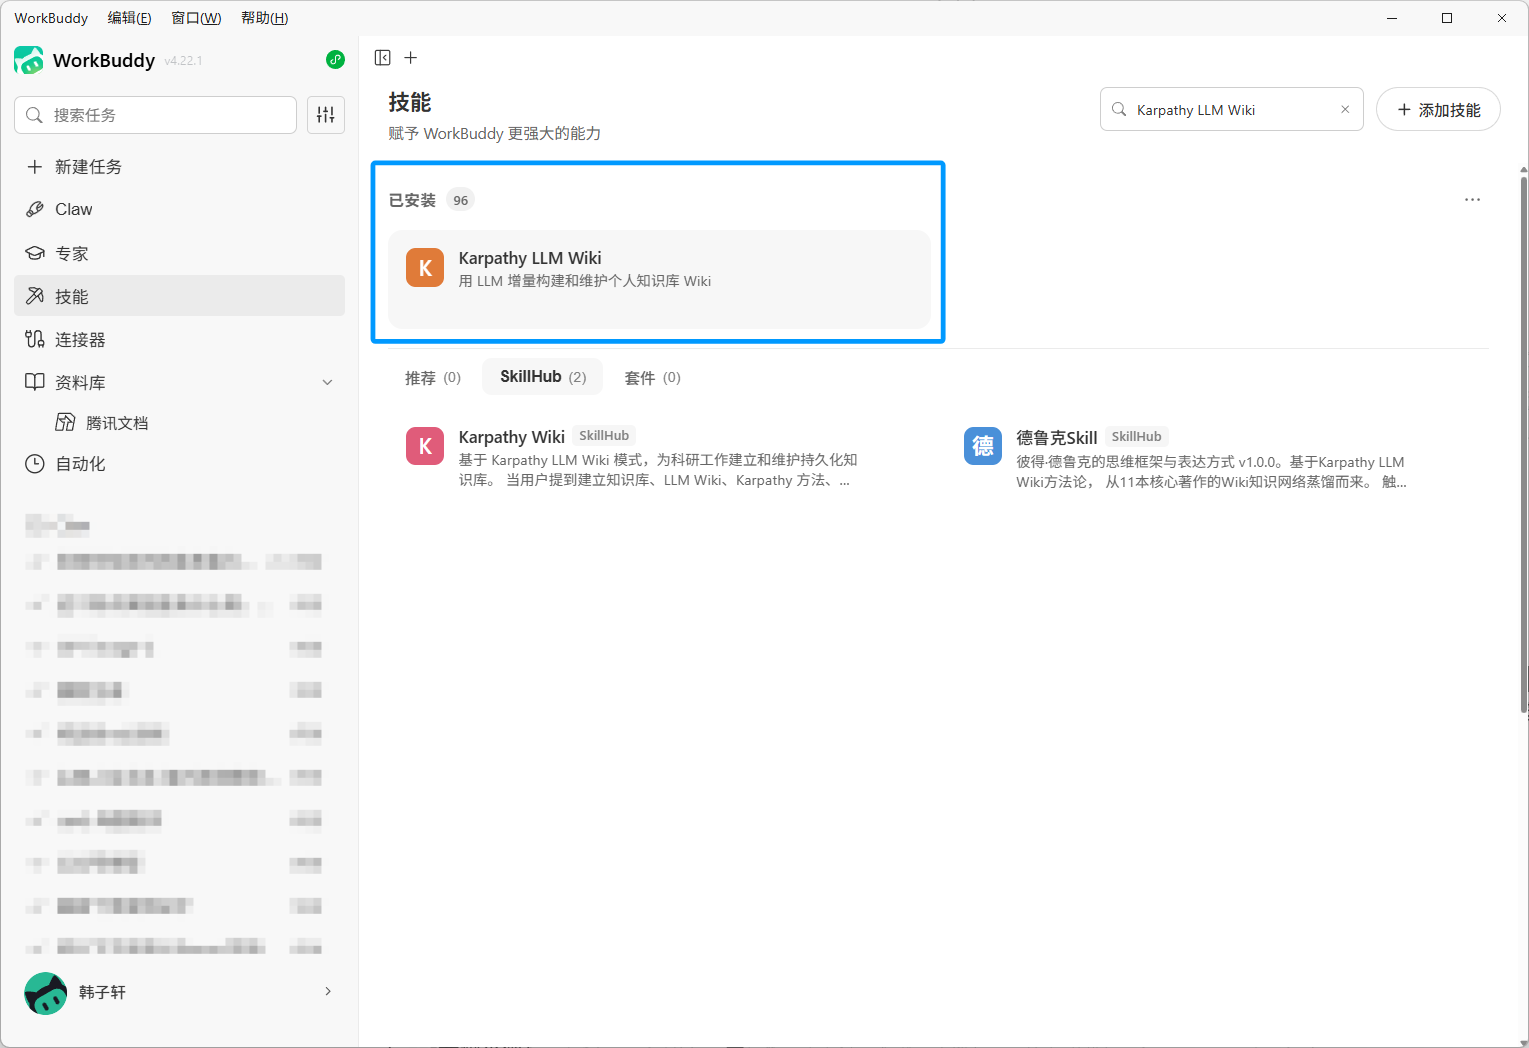Image resolution: width=1529 pixels, height=1048 pixels.
Task: Toggle the sidebar panel icon
Action: click(x=383, y=58)
